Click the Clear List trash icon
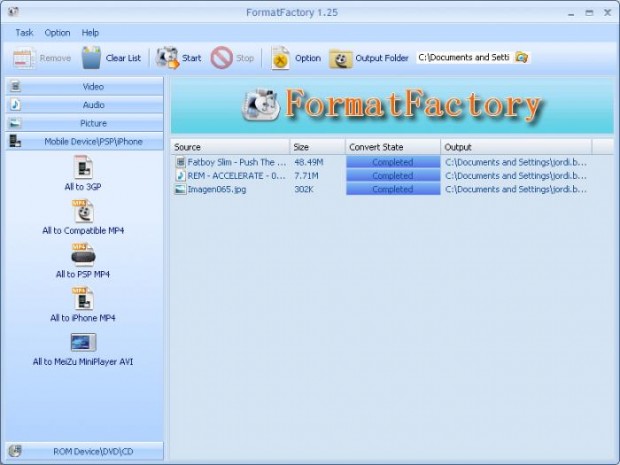The height and width of the screenshot is (465, 620). tap(92, 58)
